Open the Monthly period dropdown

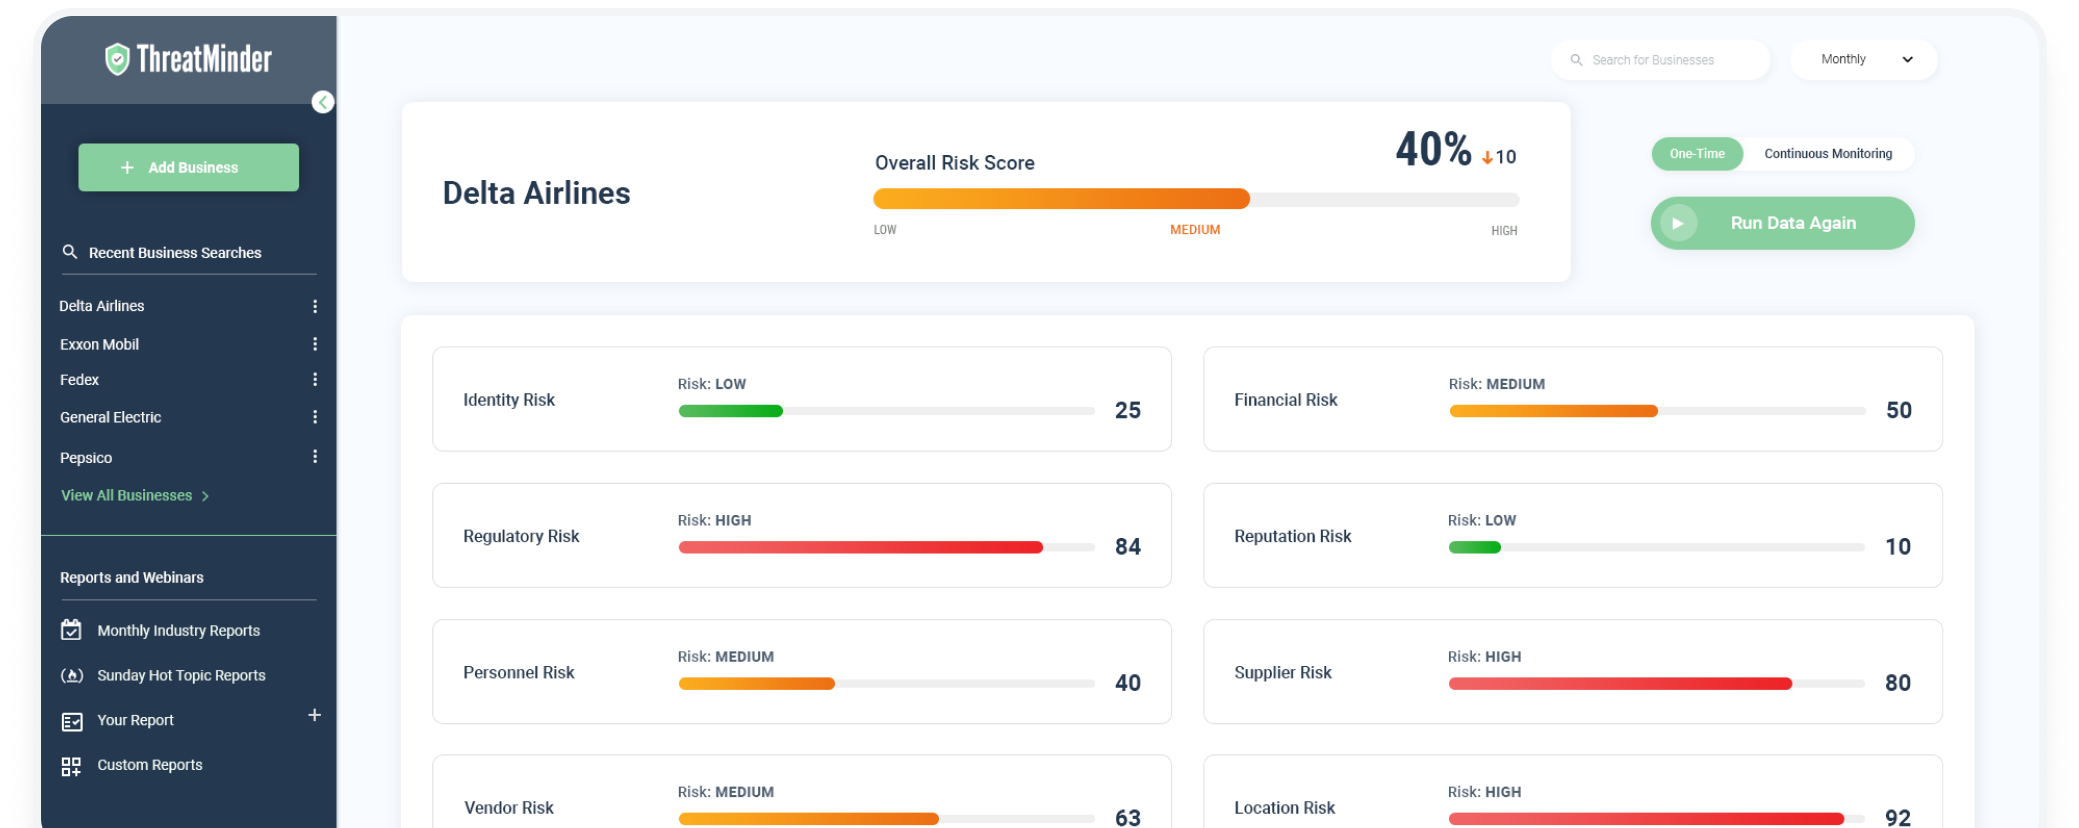1864,60
